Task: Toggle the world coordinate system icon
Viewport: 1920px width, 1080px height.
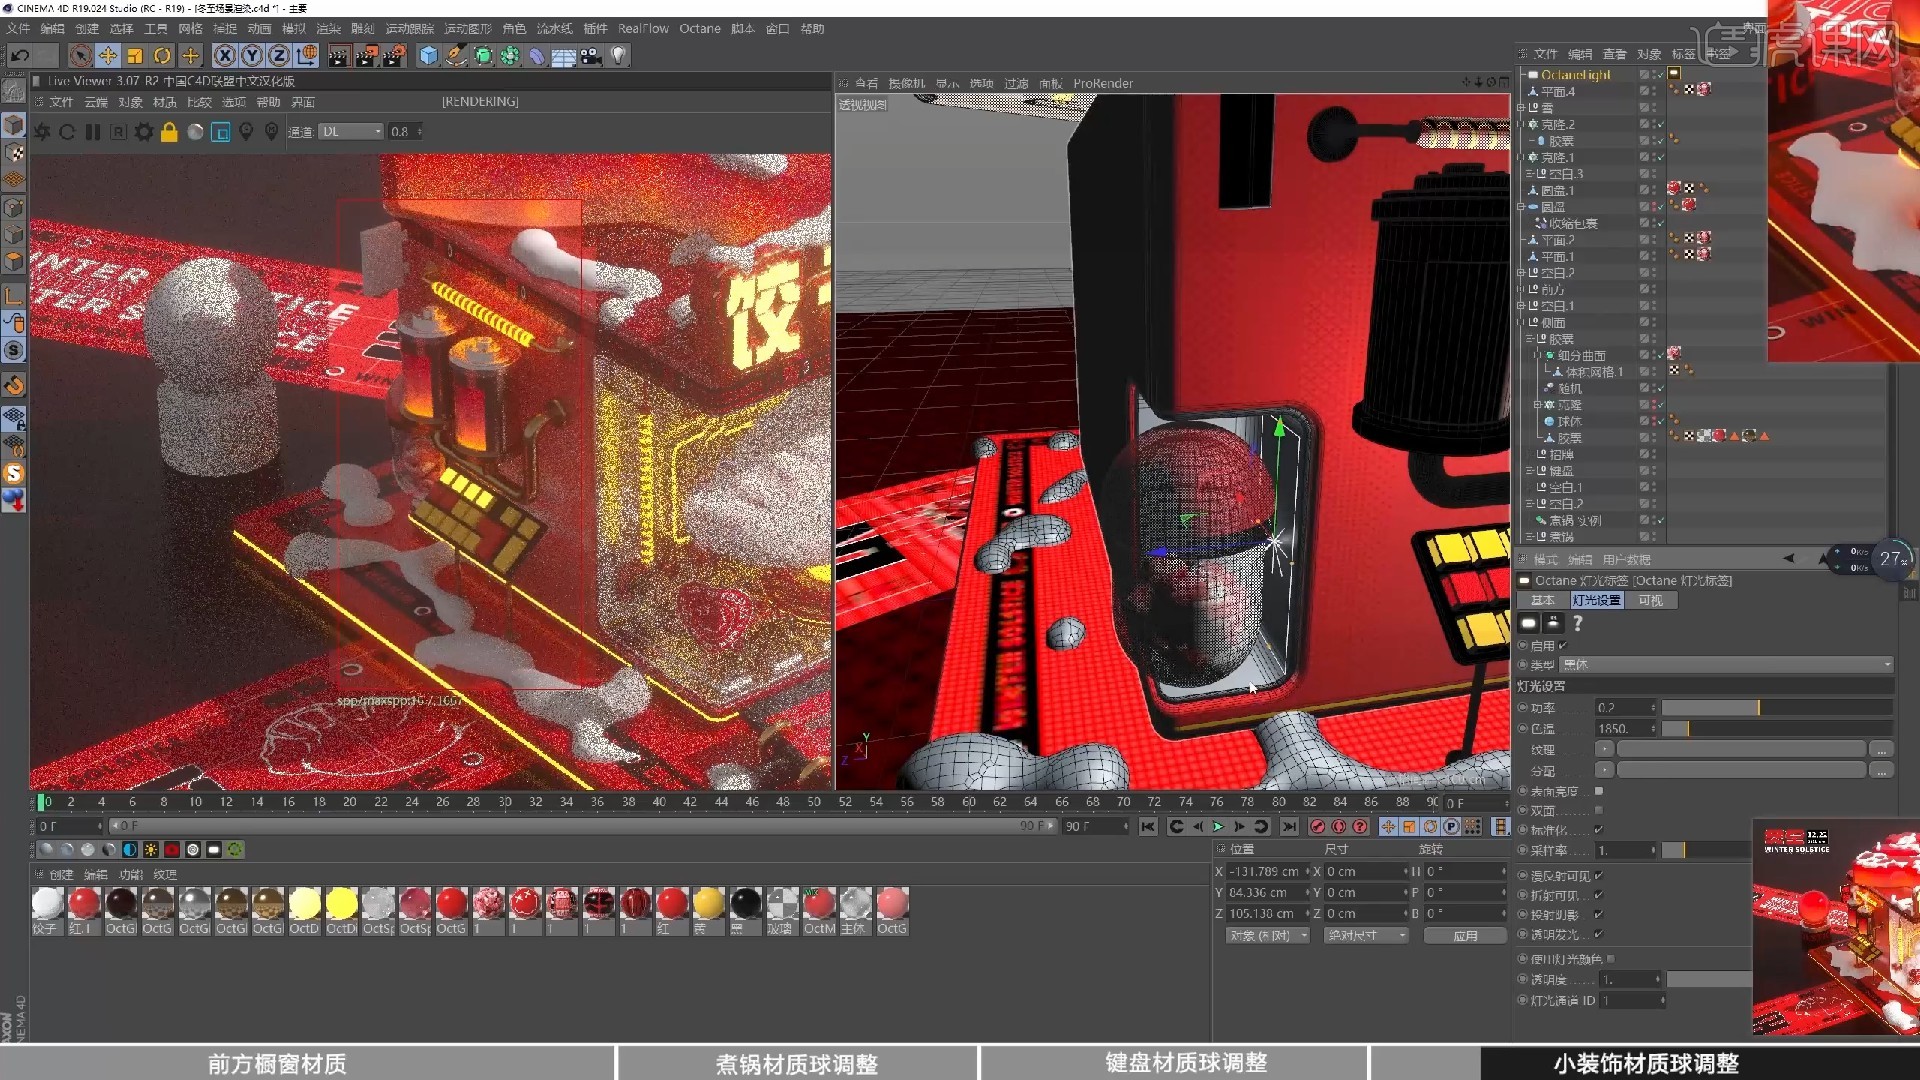Action: (x=307, y=56)
